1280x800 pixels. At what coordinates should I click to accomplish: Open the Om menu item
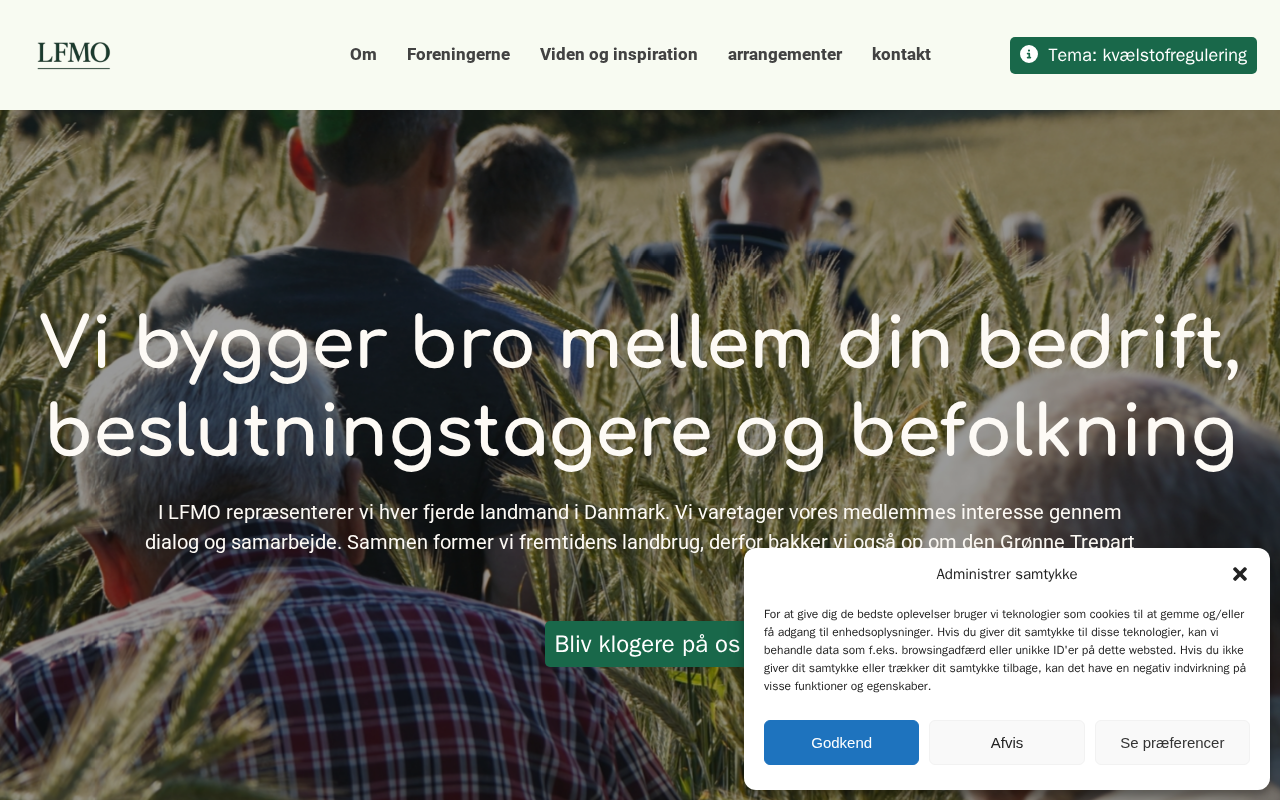coord(363,54)
